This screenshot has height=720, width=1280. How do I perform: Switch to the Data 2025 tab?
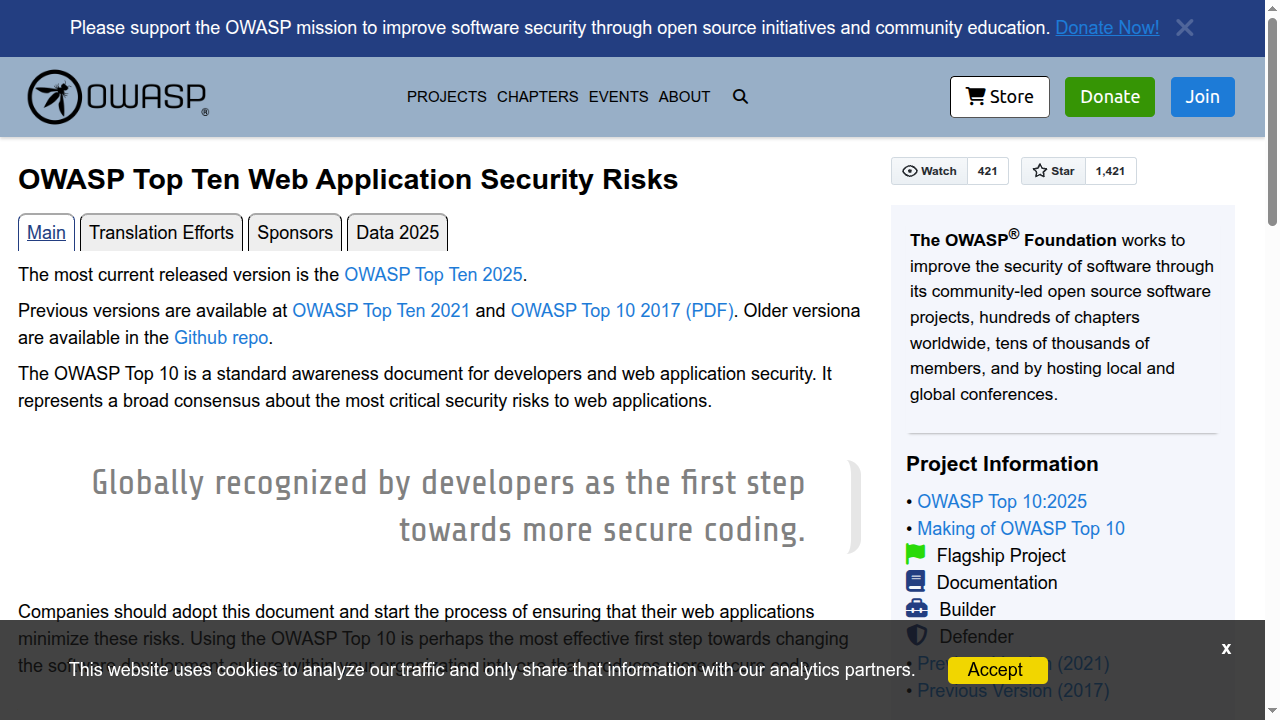[398, 232]
